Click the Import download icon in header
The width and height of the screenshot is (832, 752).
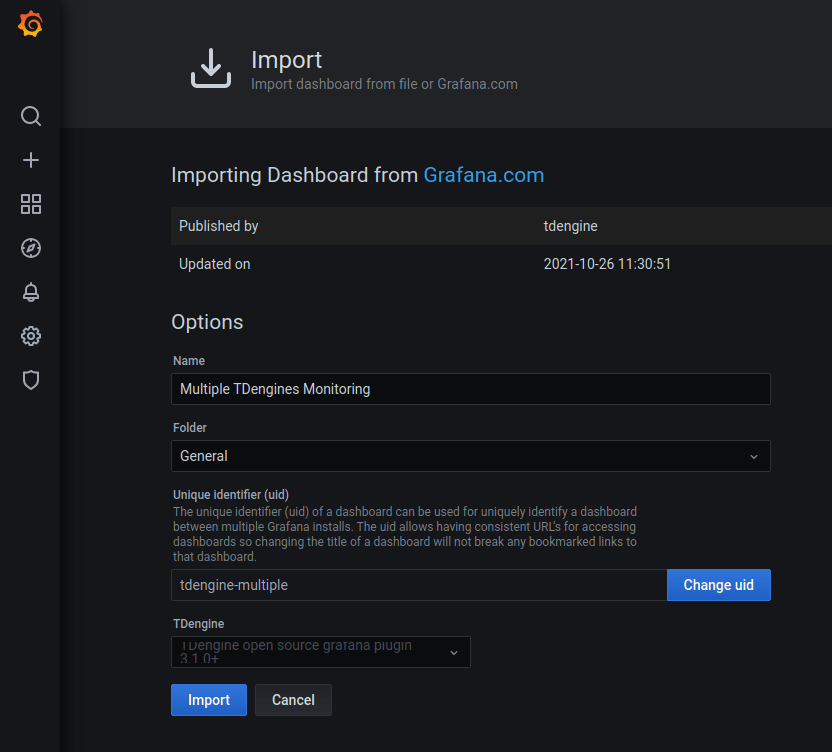coord(210,68)
